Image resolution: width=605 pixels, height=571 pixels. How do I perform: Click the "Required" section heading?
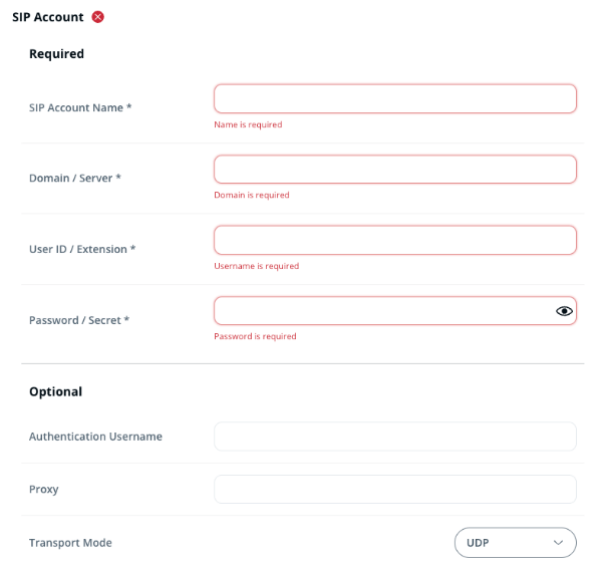(x=57, y=54)
